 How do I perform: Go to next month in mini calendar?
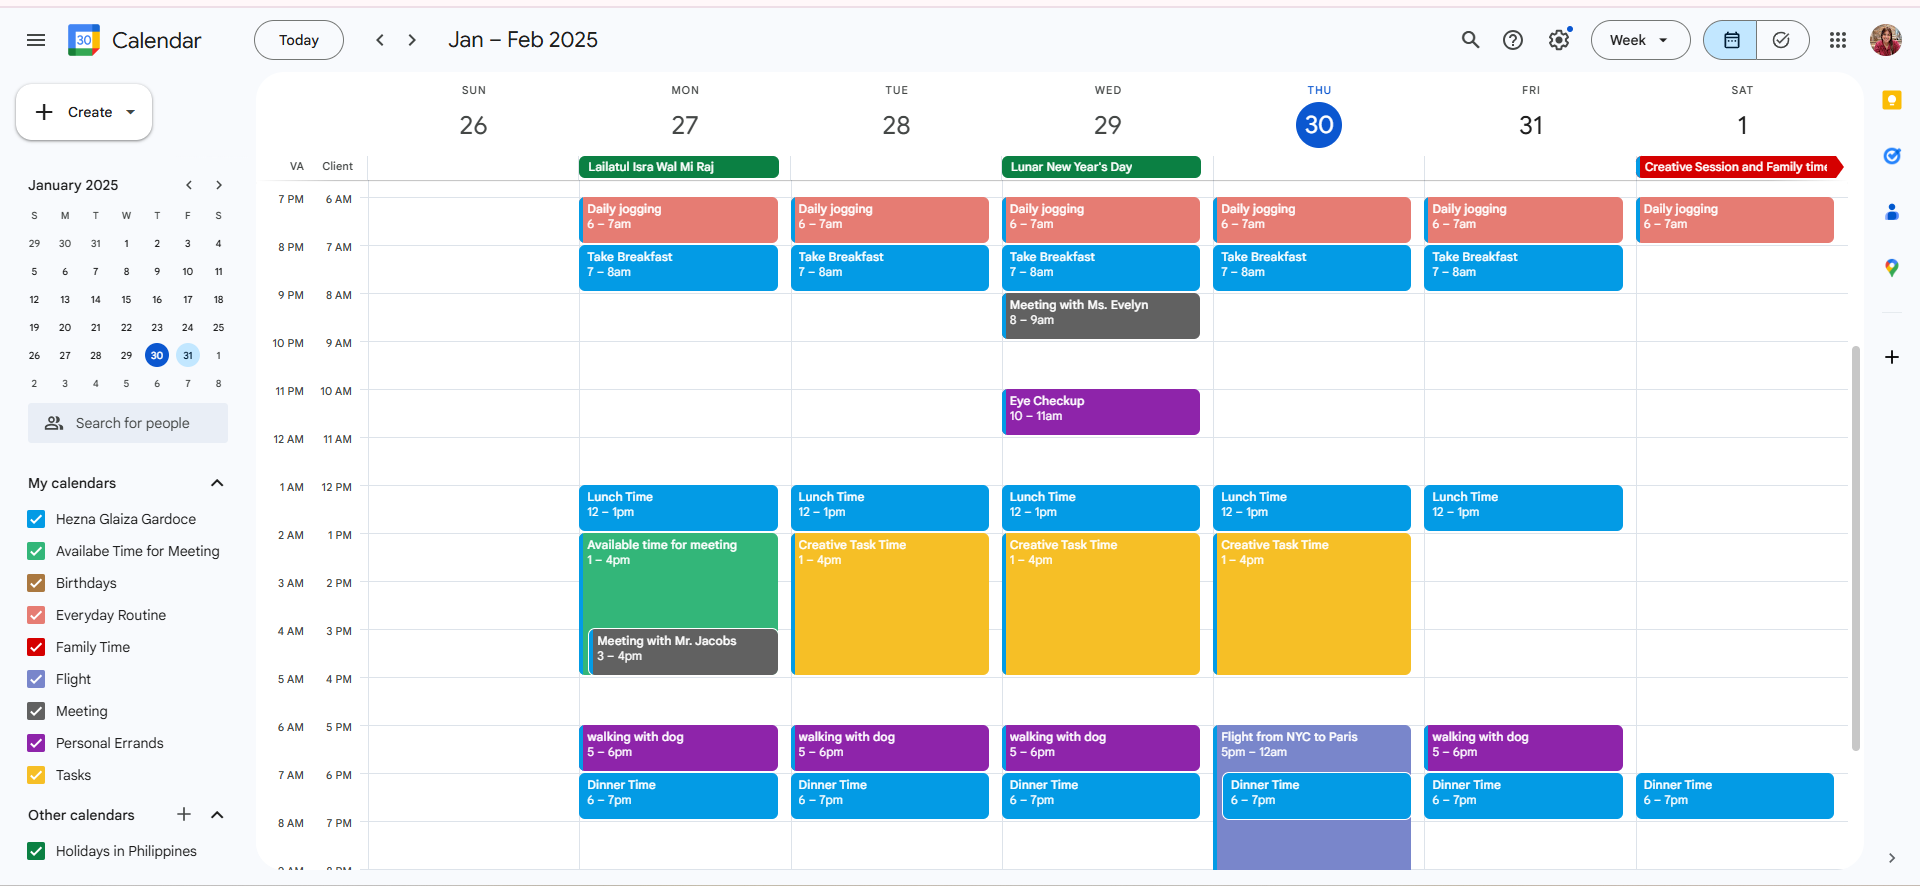tap(219, 185)
